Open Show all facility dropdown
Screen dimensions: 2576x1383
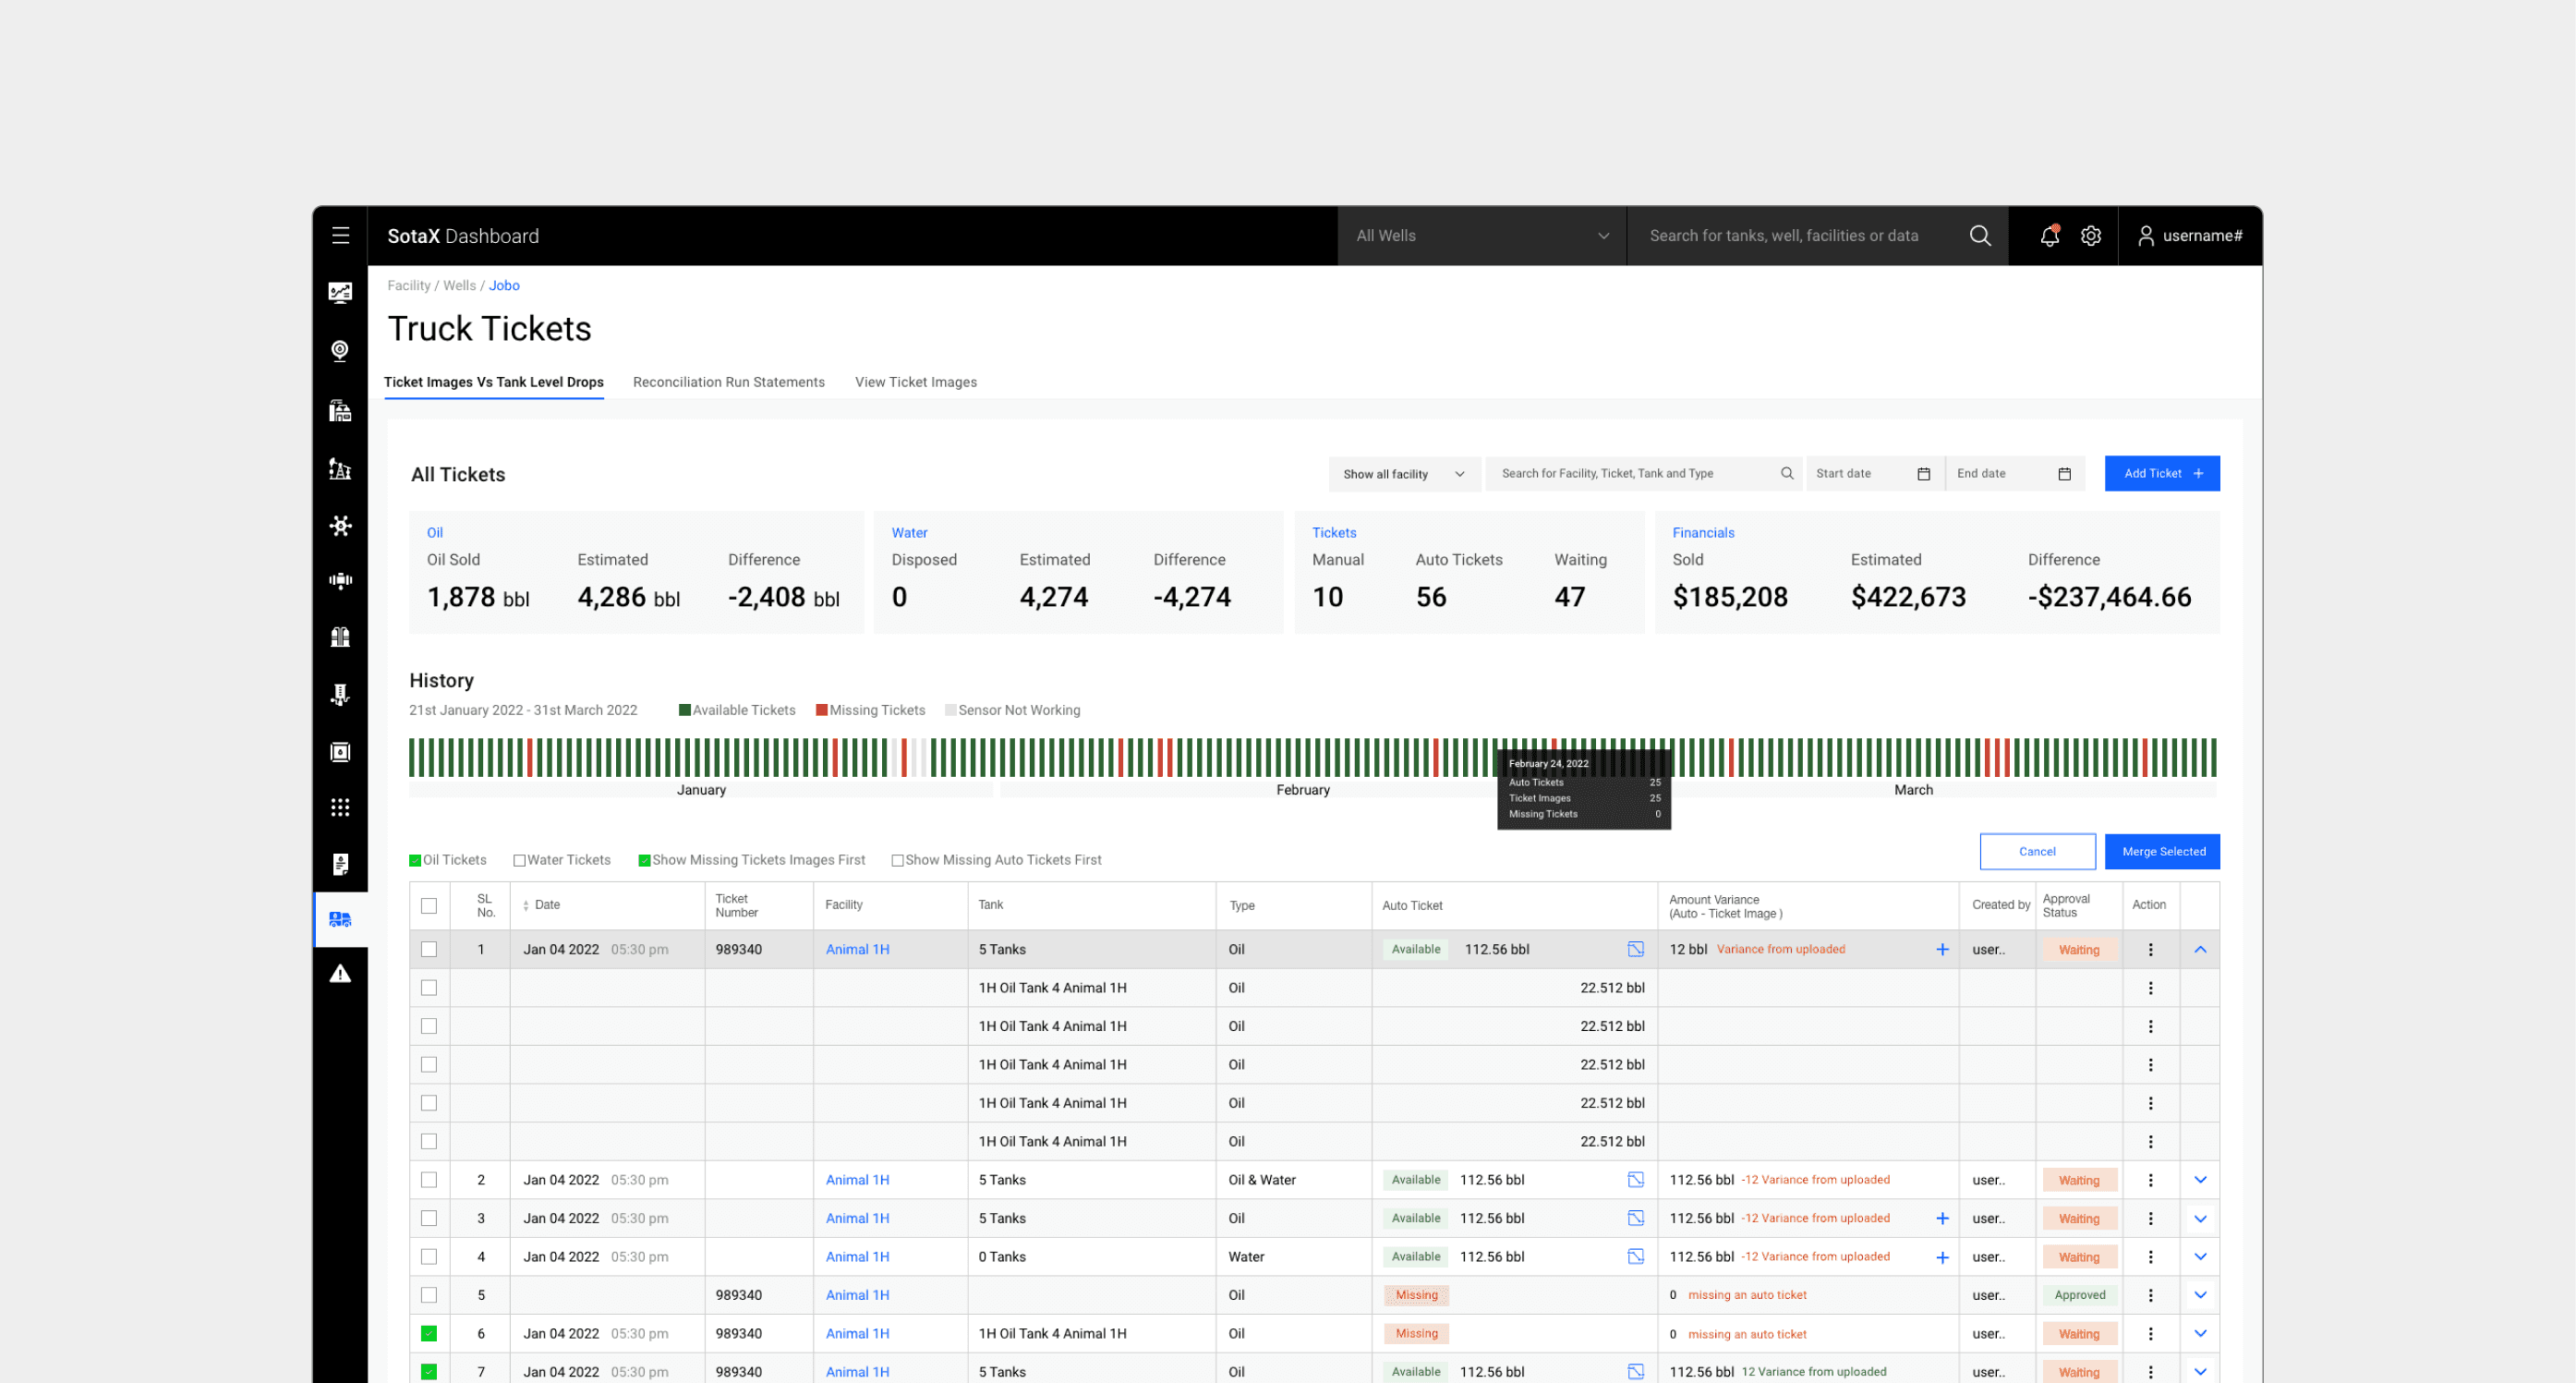[1402, 474]
